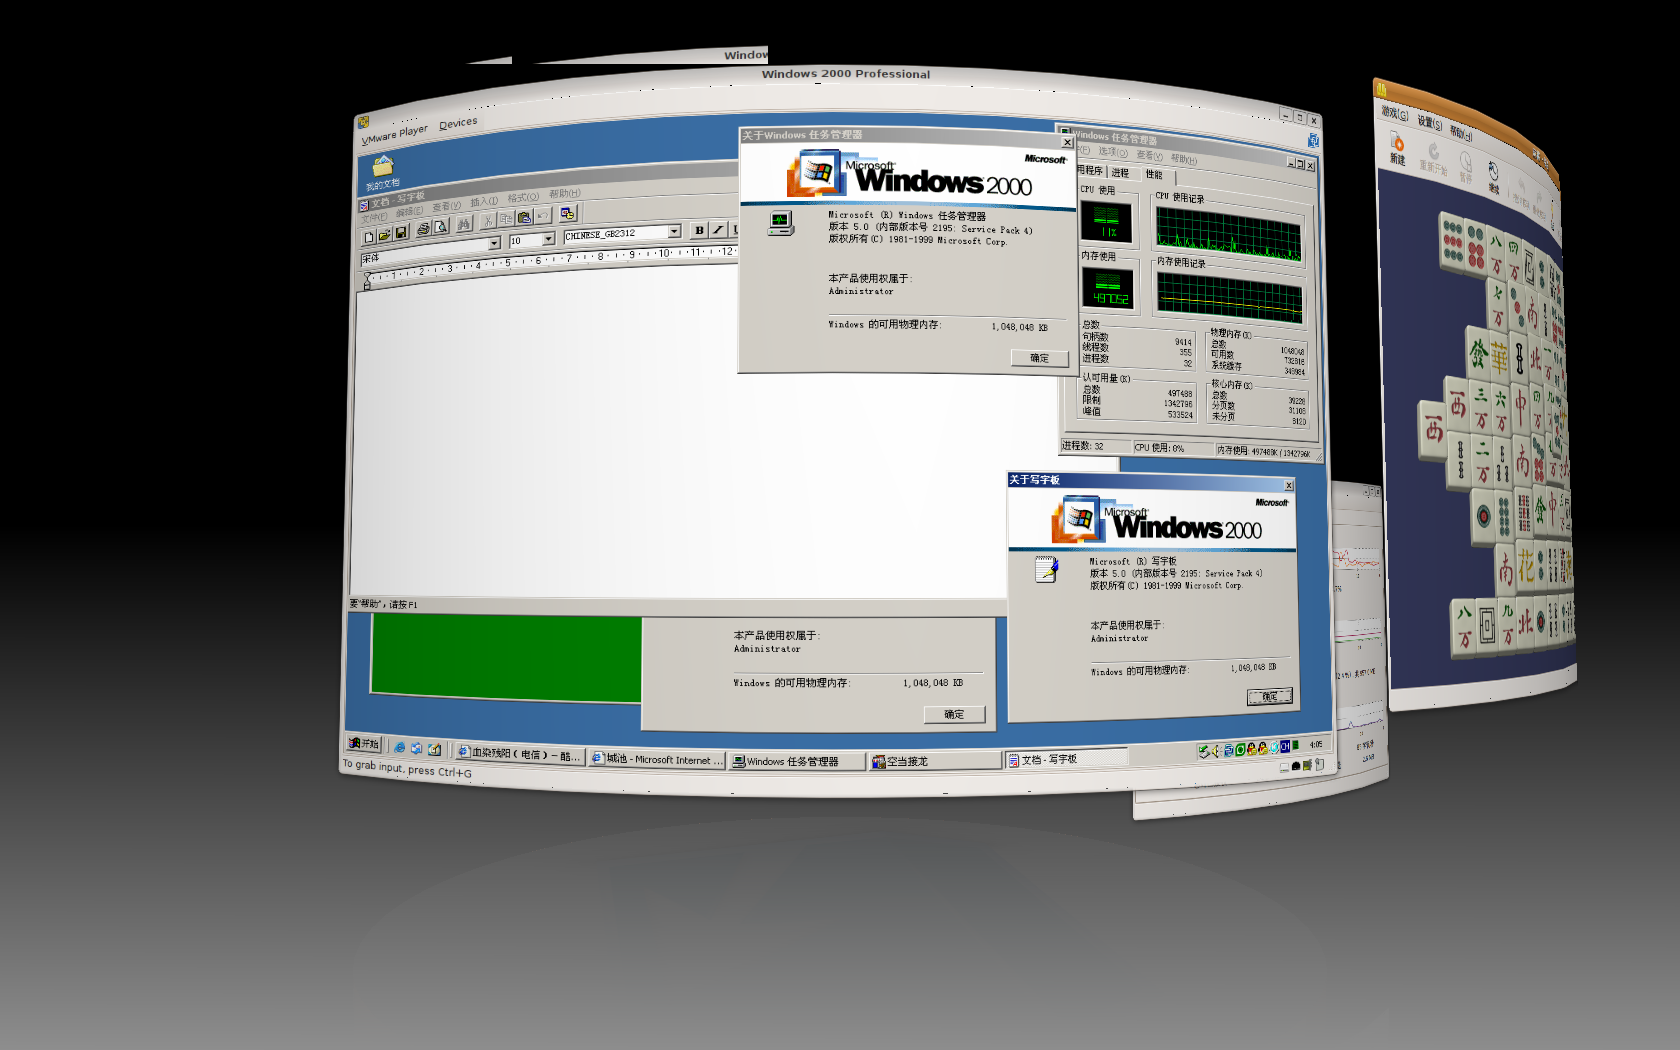Click the 重新开始 restart icon in Mahjongg

[x=1433, y=160]
